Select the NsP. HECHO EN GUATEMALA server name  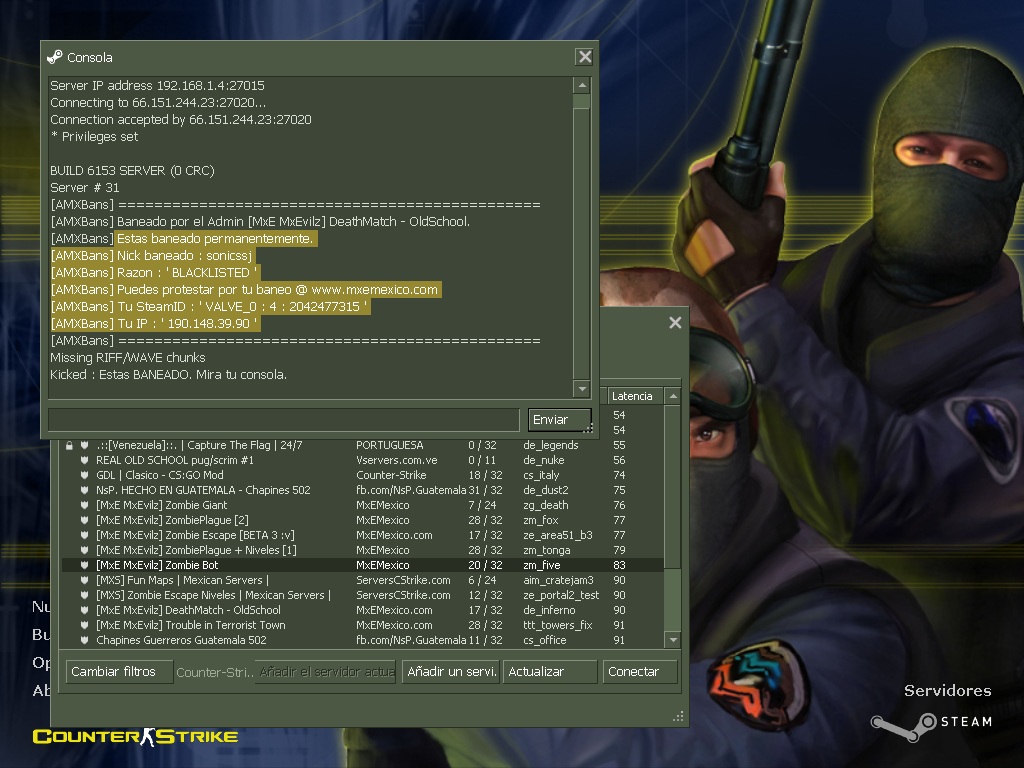(203, 490)
